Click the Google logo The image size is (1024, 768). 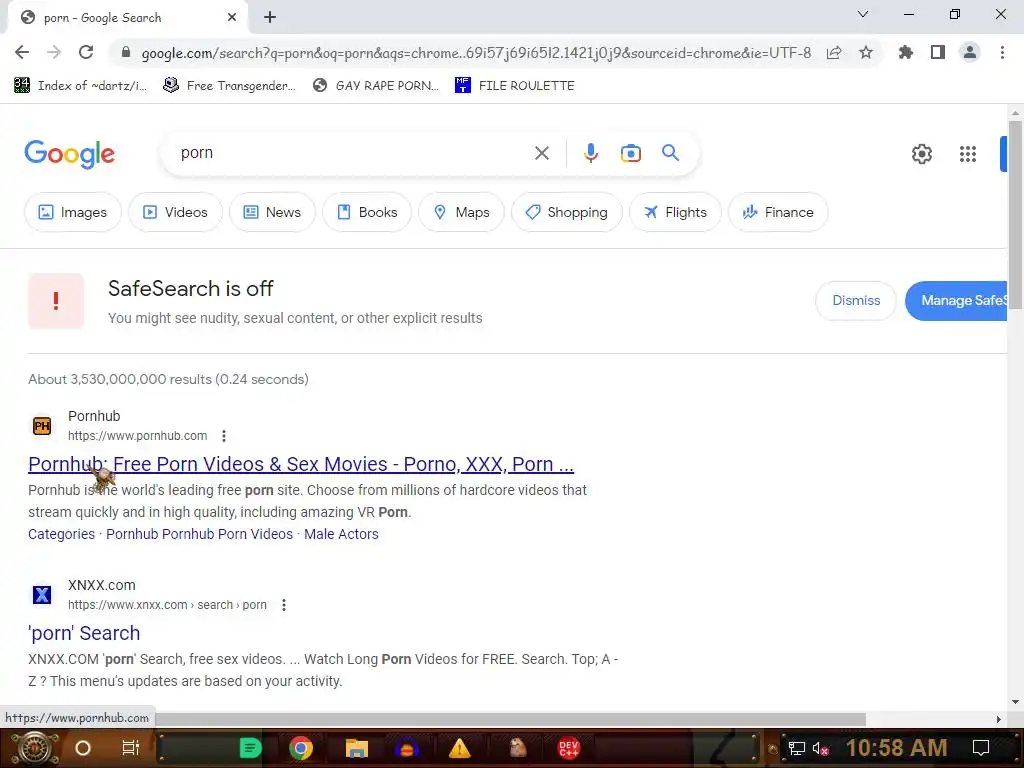70,154
